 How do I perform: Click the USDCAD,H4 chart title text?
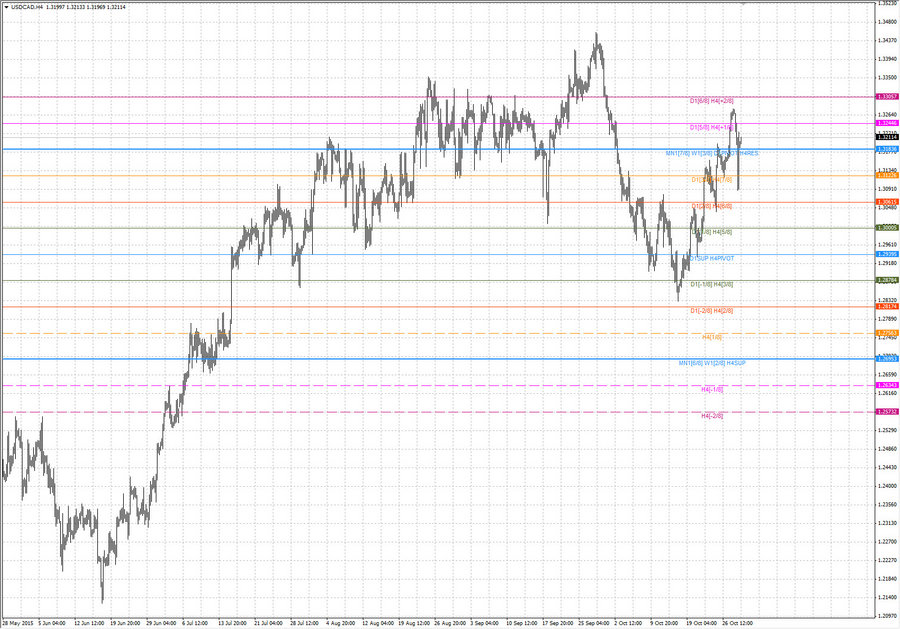tap(27, 7)
